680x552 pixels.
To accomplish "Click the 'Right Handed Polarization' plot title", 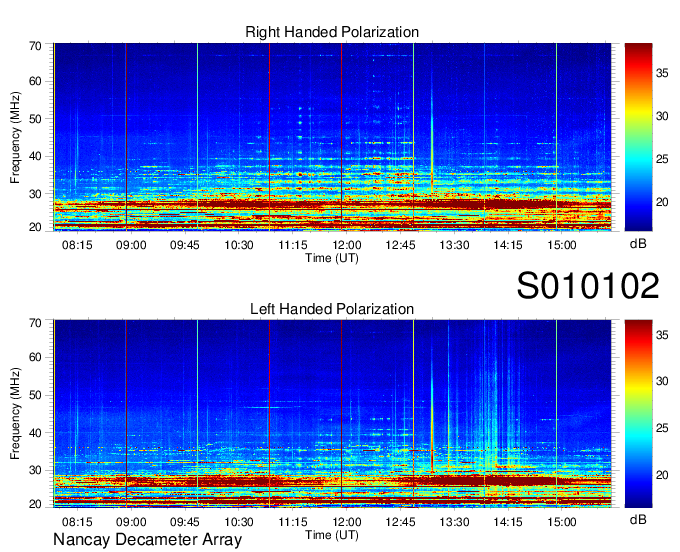I will click(x=332, y=32).
